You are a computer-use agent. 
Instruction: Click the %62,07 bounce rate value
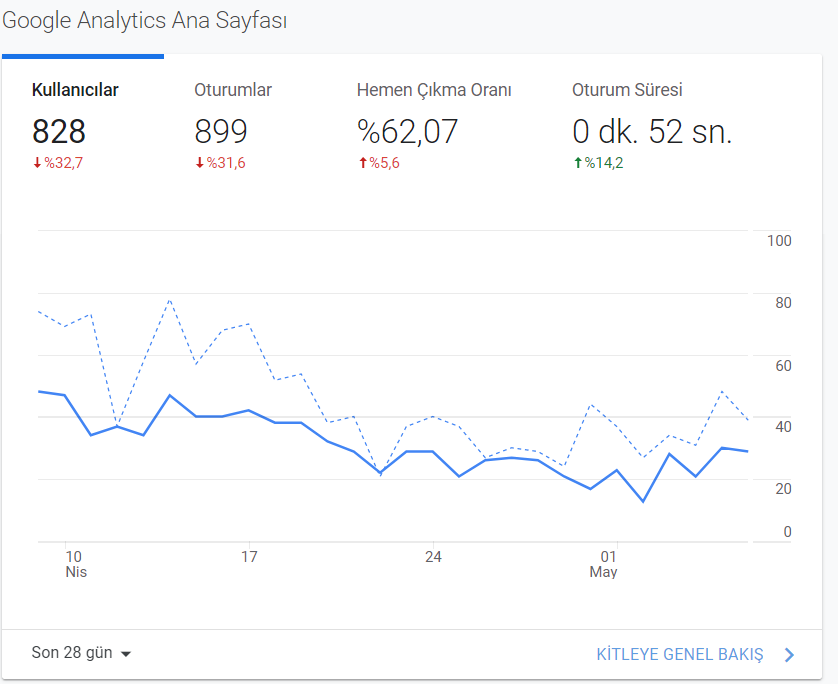[x=407, y=132]
